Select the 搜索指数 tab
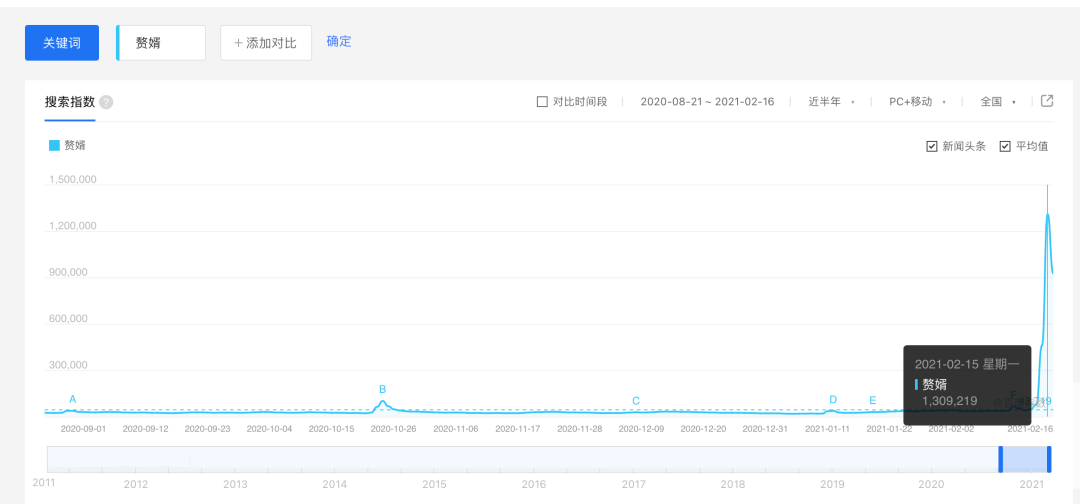1080x504 pixels. click(x=69, y=102)
